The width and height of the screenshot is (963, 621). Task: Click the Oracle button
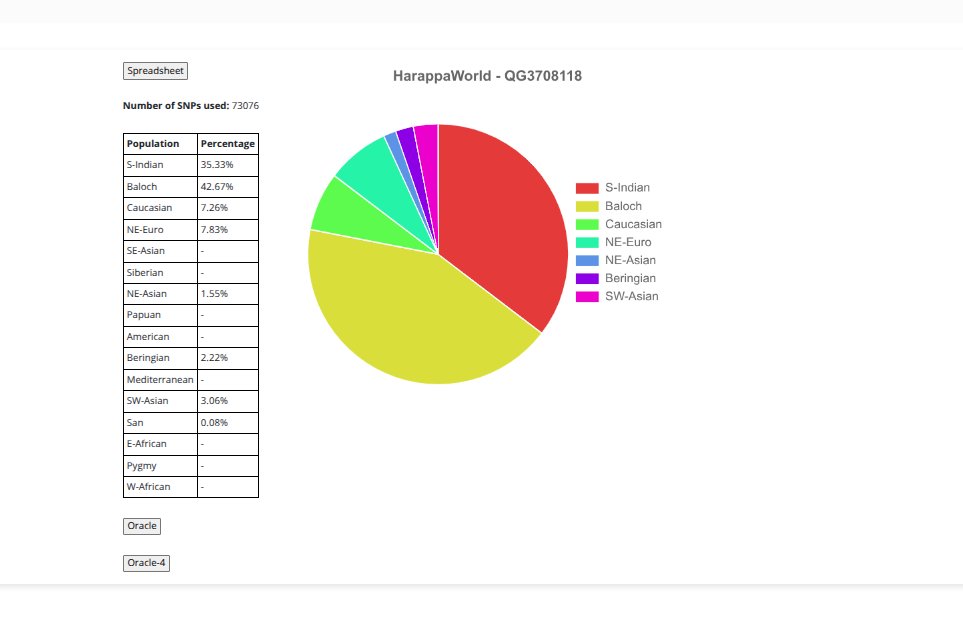pos(142,526)
